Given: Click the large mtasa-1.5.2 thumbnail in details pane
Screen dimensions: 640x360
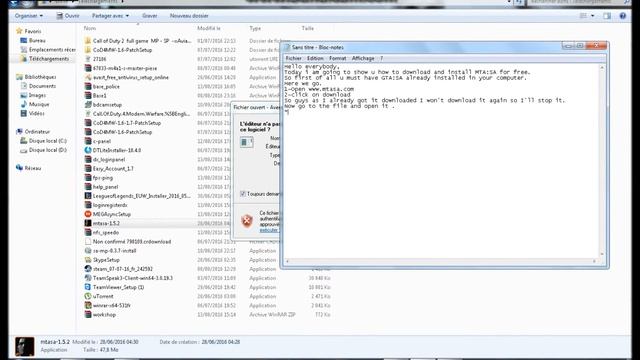Looking at the screenshot, I should coord(25,346).
